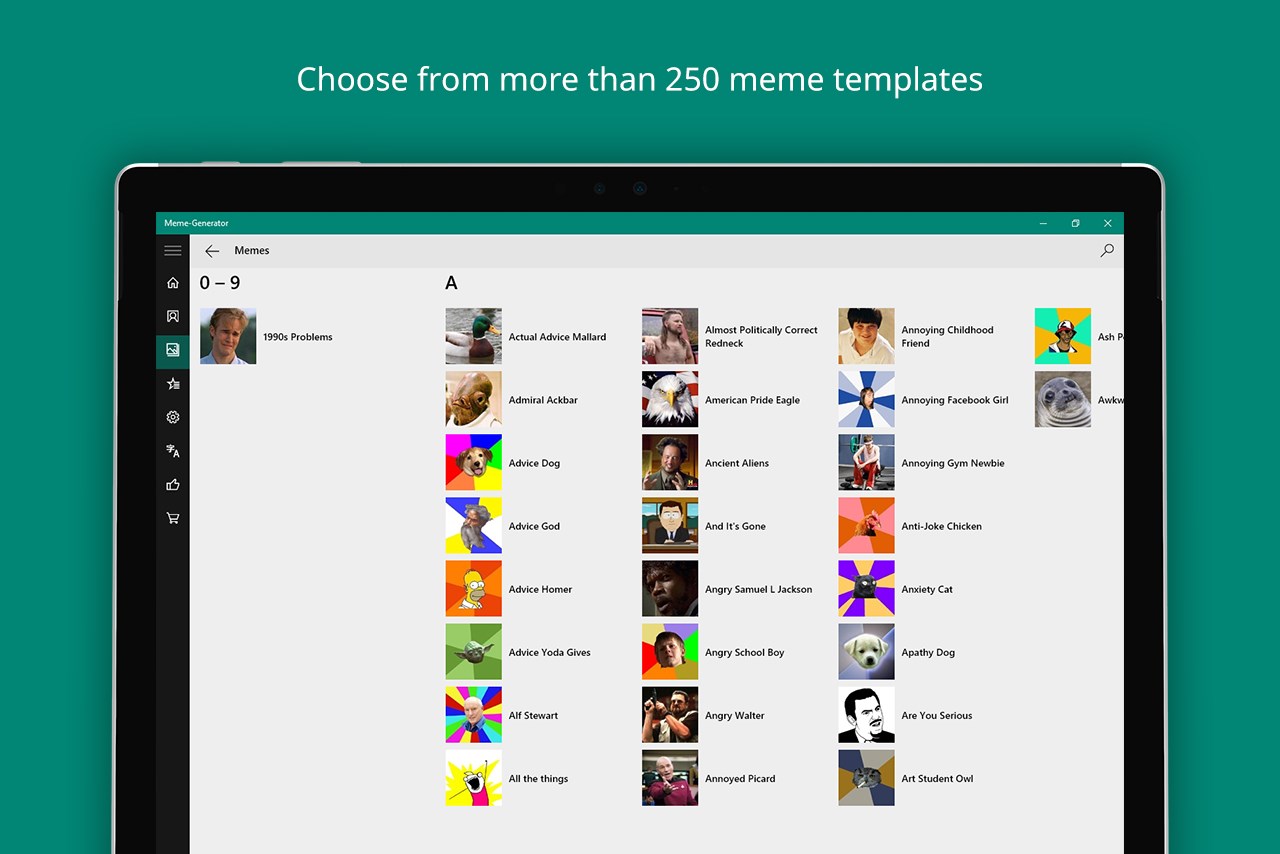The image size is (1280, 854).
Task: Pick the Advice God thumbnail
Action: click(x=474, y=525)
